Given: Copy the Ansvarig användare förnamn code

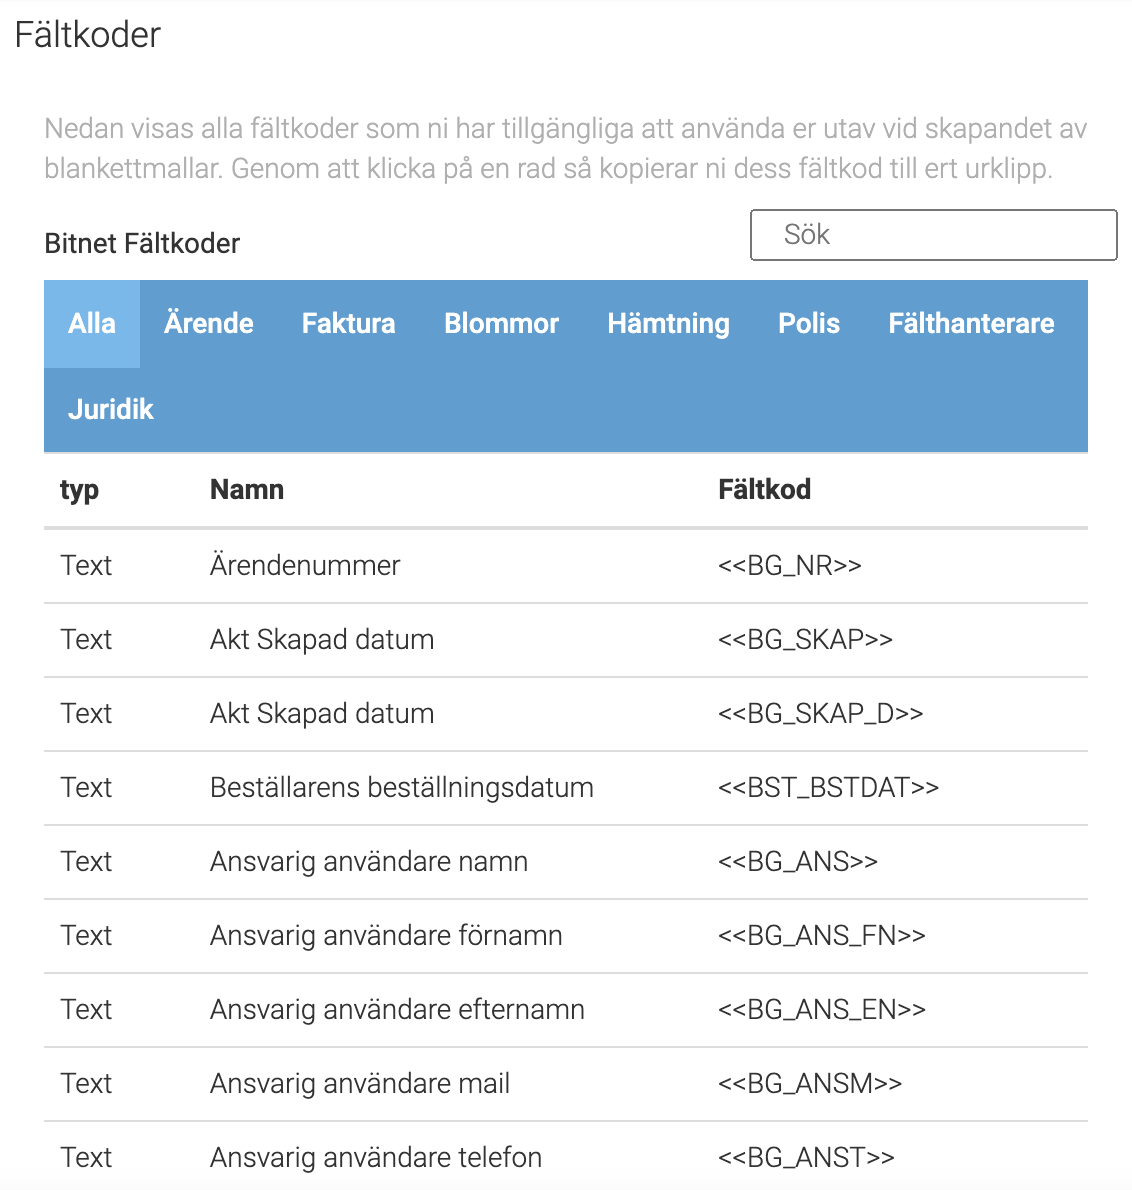Looking at the screenshot, I should [x=566, y=937].
